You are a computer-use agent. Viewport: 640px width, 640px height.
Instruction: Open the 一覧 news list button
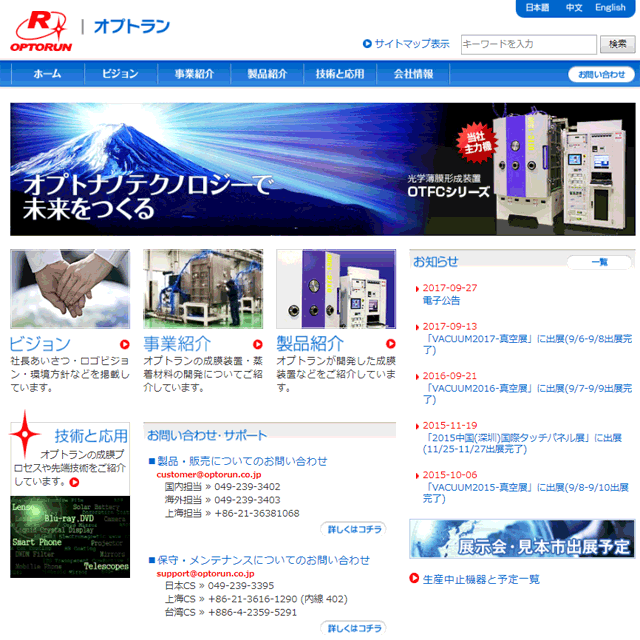point(599,262)
